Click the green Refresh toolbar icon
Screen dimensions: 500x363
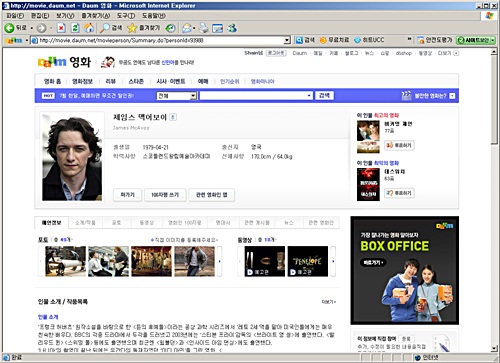pos(75,28)
